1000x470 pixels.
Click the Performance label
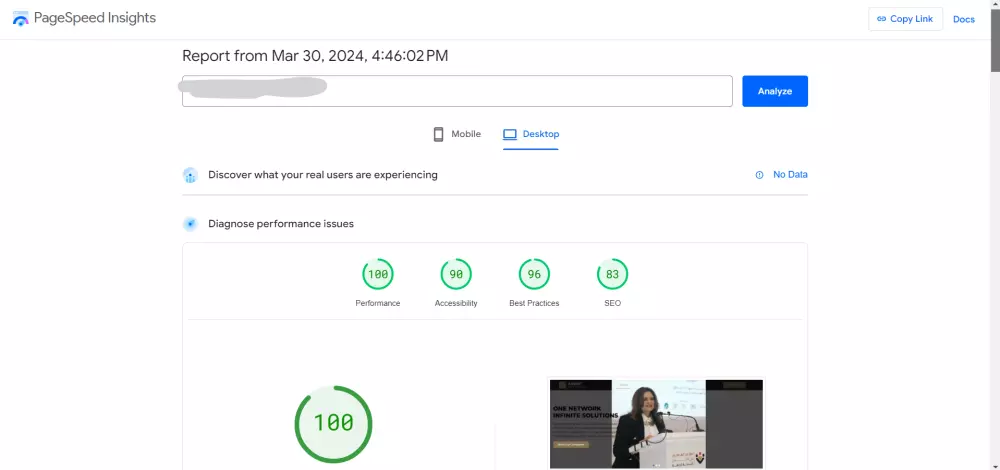(x=378, y=304)
